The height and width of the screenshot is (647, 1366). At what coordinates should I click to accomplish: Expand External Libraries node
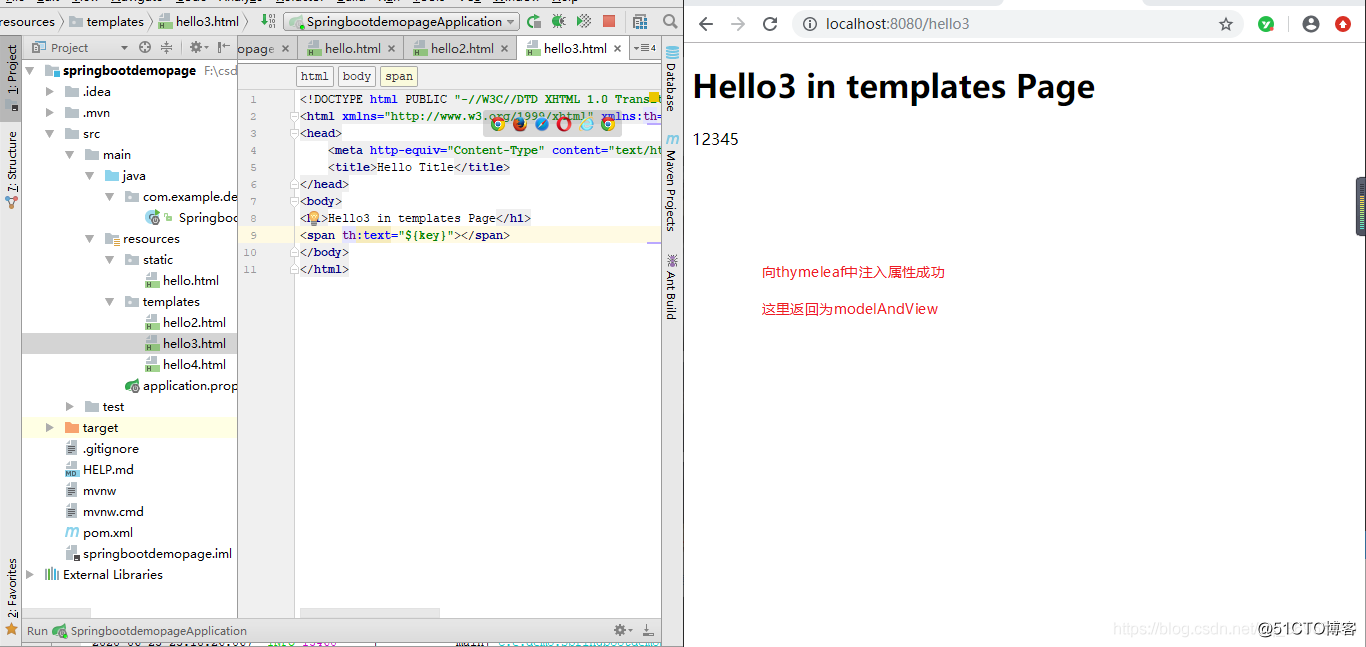click(30, 575)
